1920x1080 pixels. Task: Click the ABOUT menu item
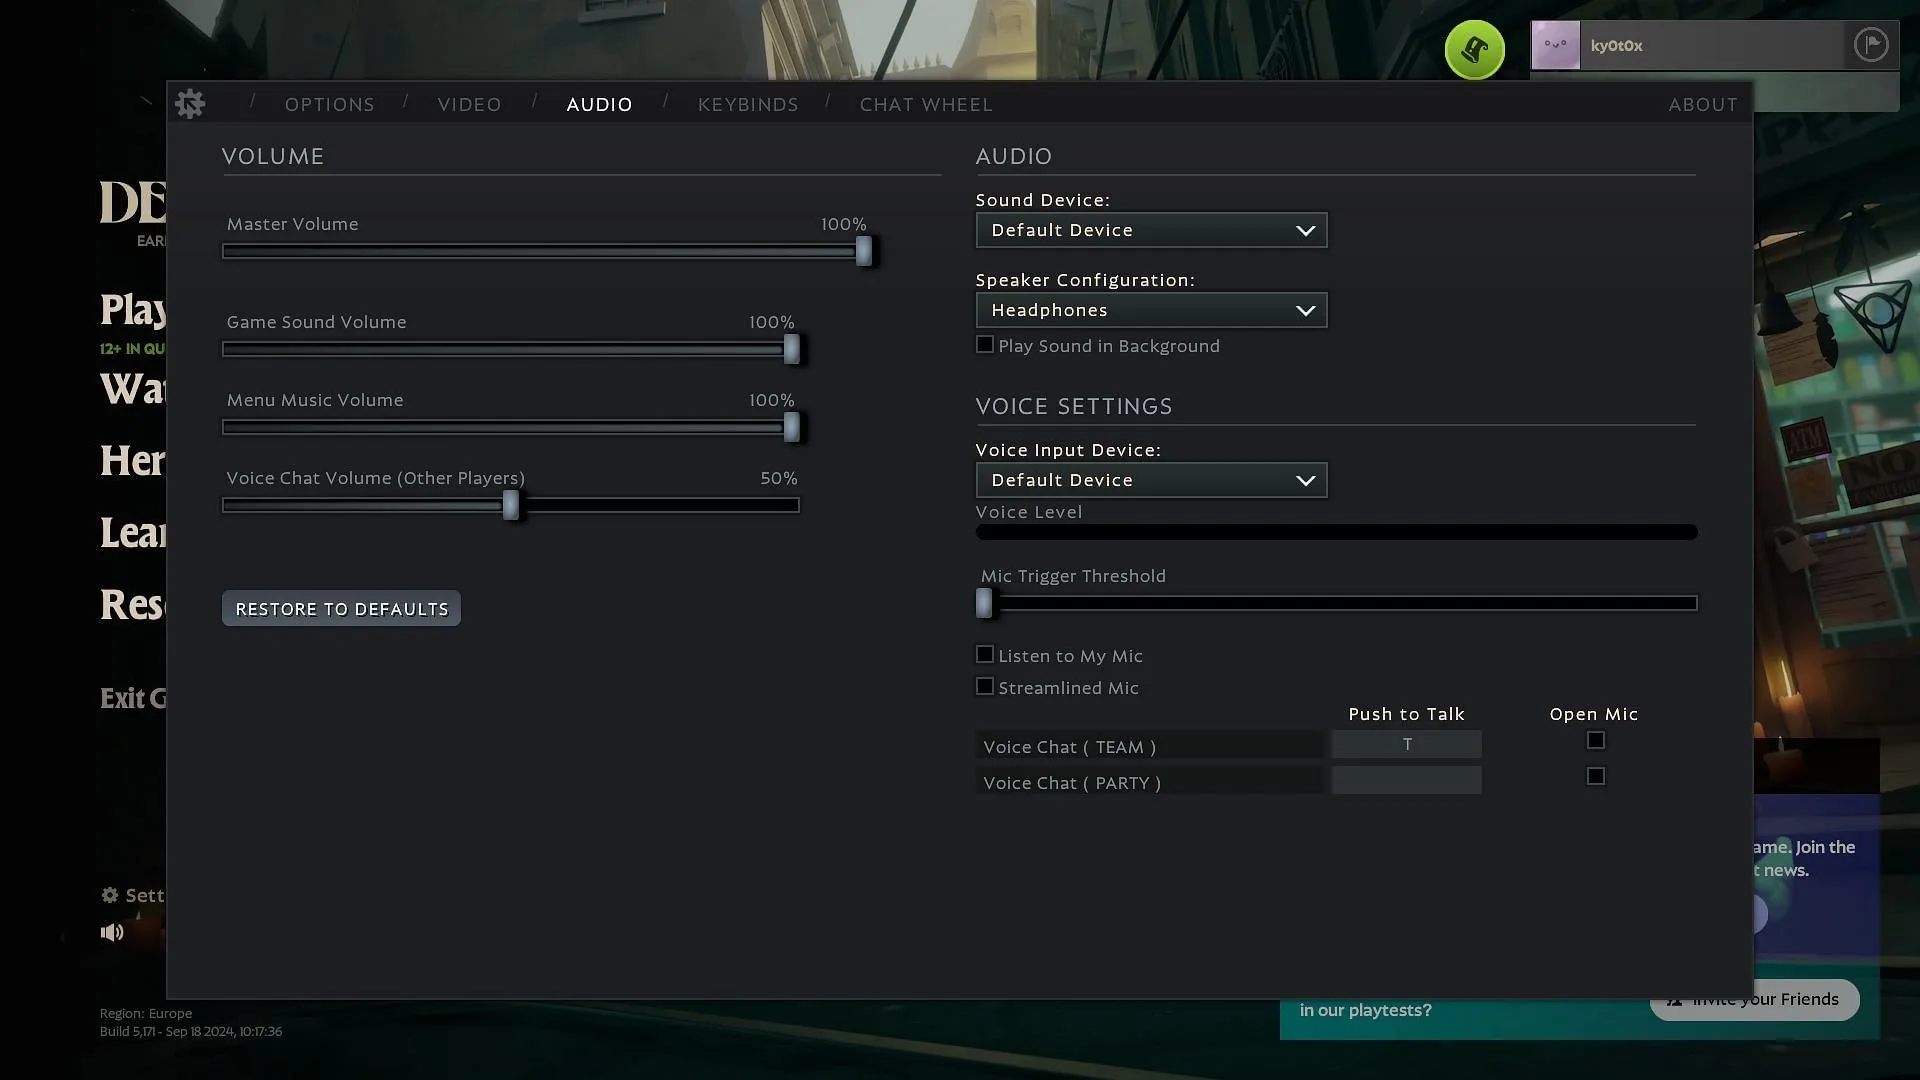pyautogui.click(x=1704, y=103)
